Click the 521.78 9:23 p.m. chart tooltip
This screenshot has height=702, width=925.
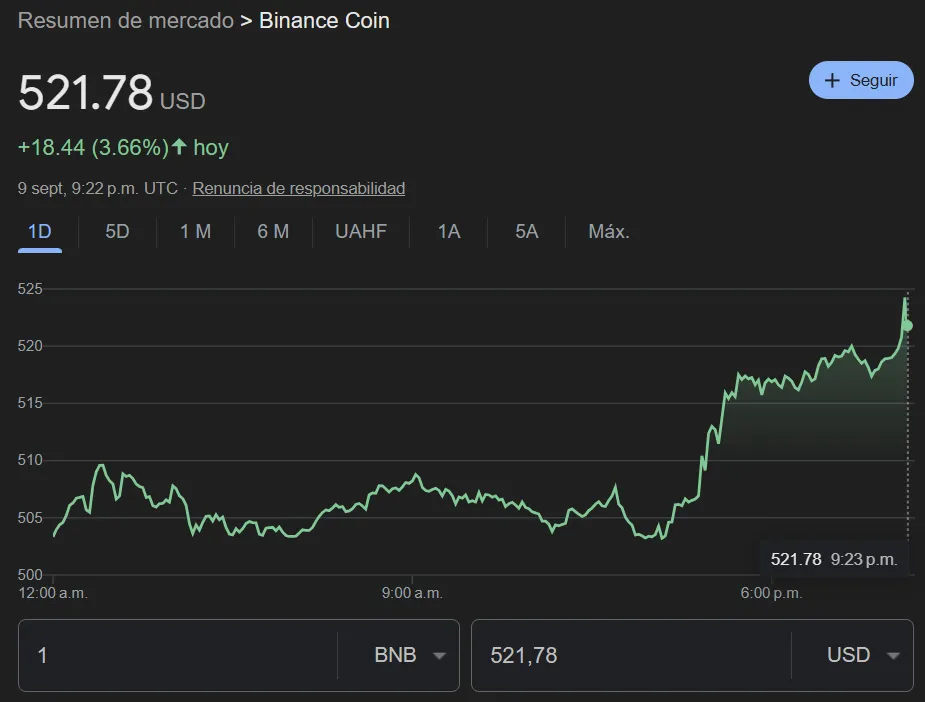click(834, 559)
